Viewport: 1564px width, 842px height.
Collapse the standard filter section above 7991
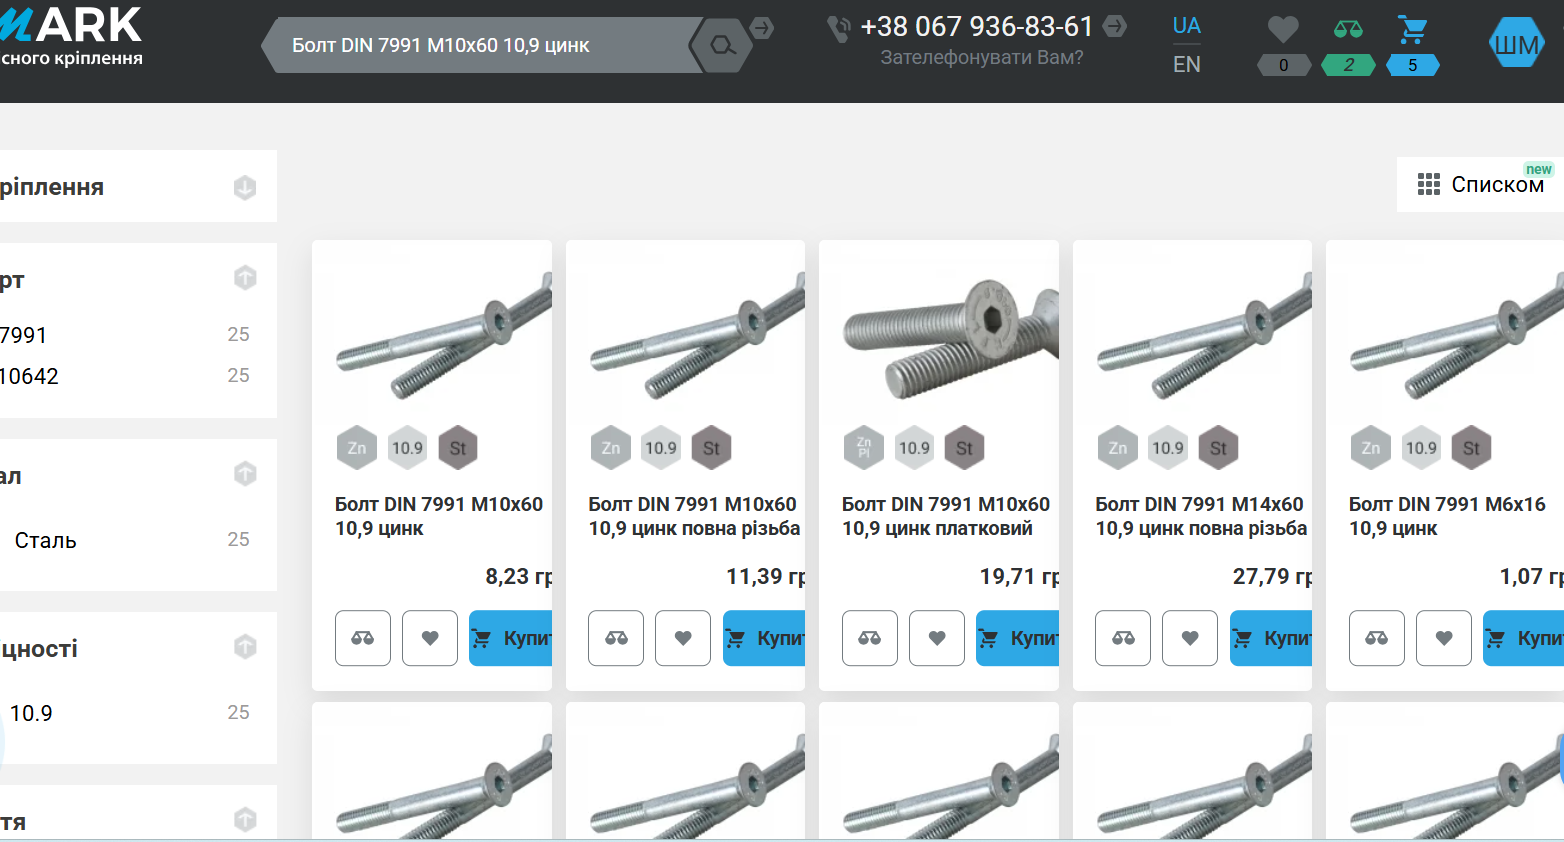(x=245, y=277)
